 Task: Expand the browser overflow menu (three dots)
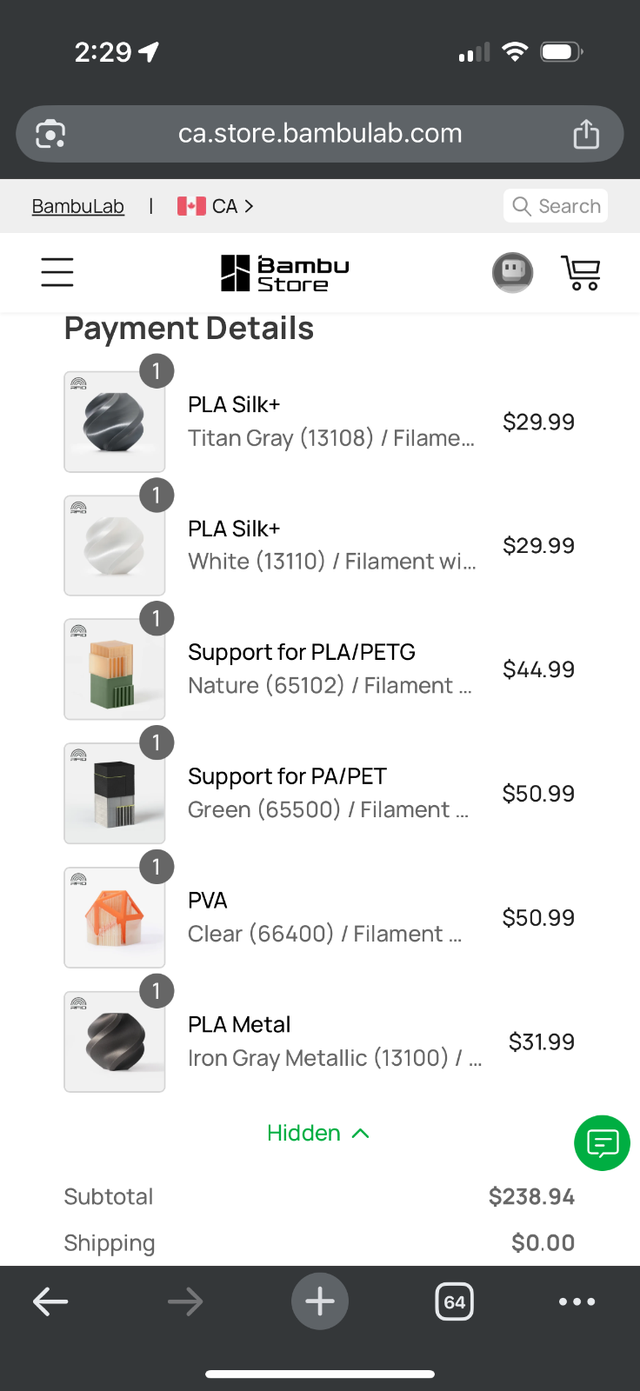pos(577,1301)
